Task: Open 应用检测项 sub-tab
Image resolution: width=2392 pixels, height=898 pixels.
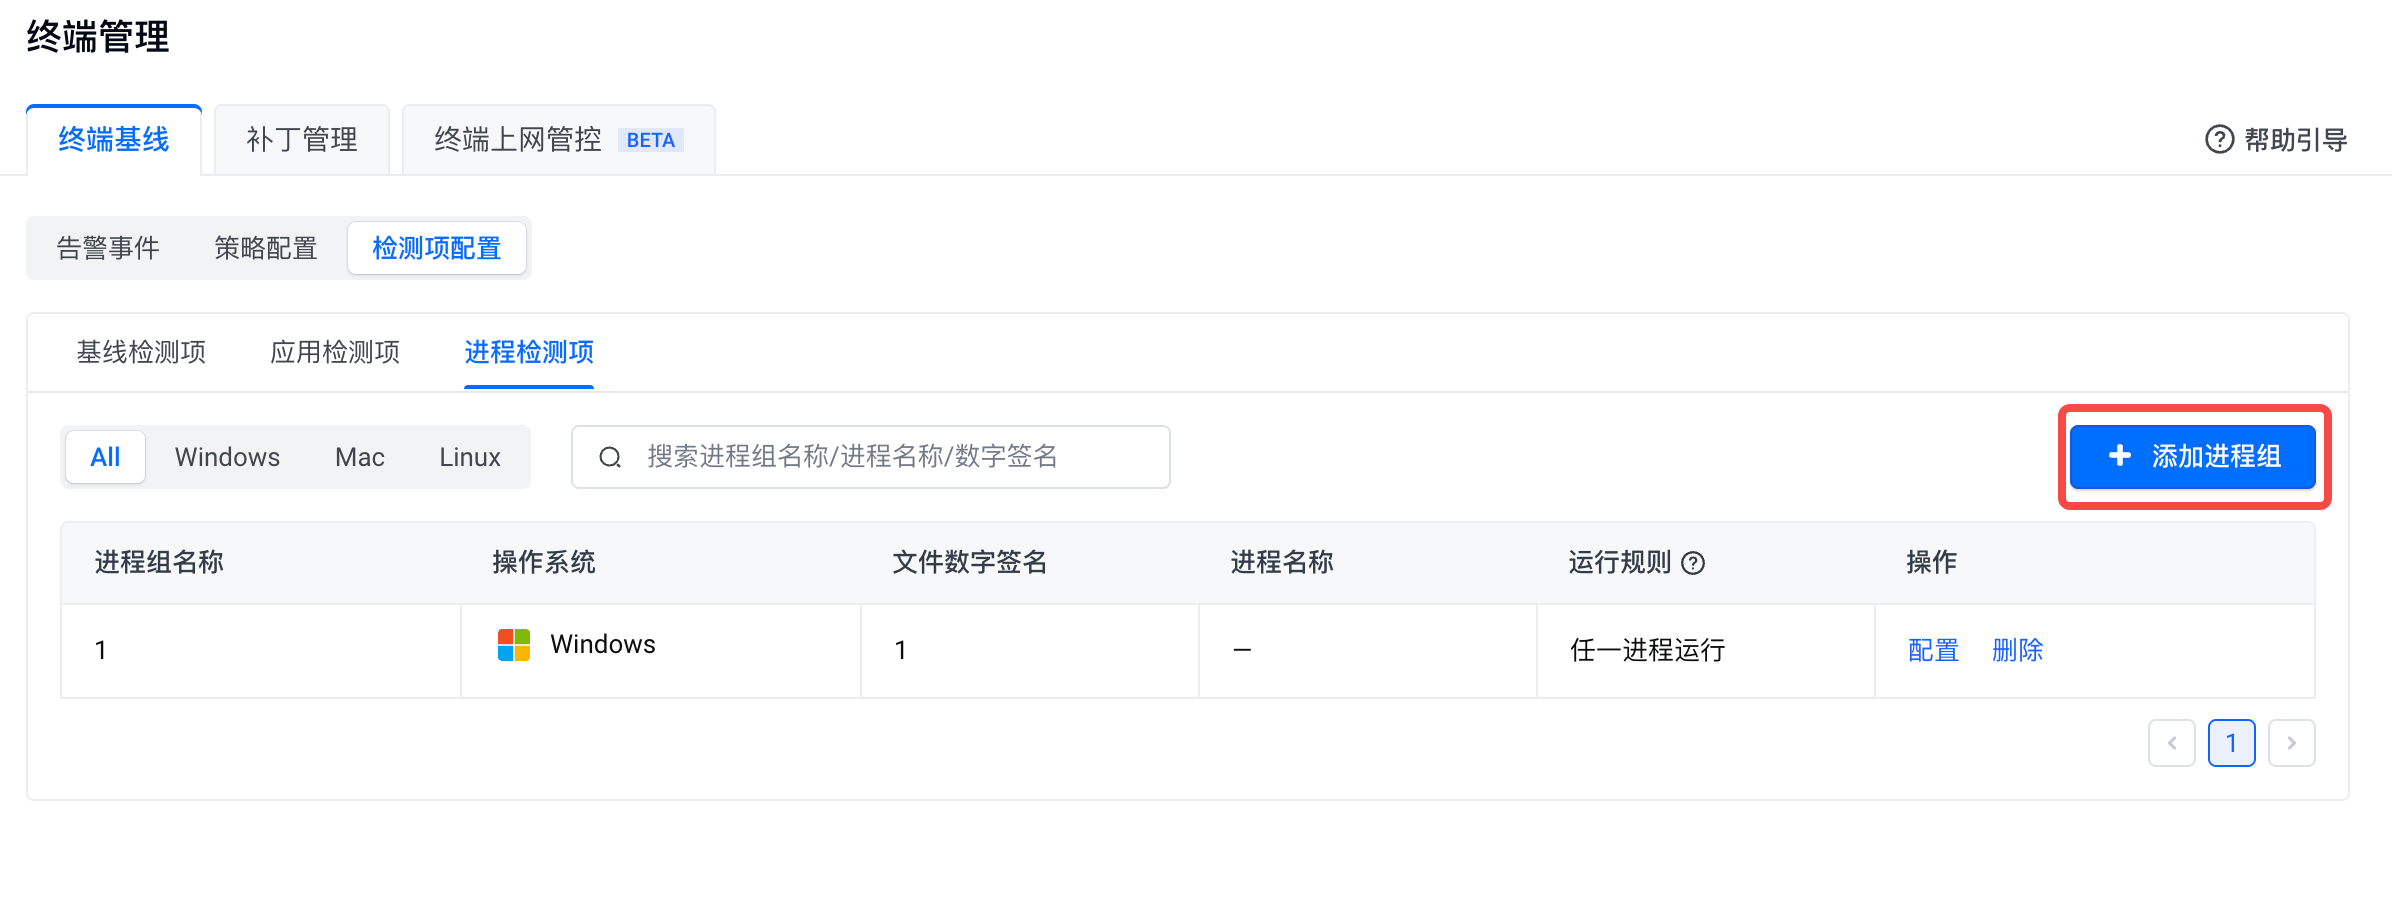Action: pyautogui.click(x=335, y=352)
